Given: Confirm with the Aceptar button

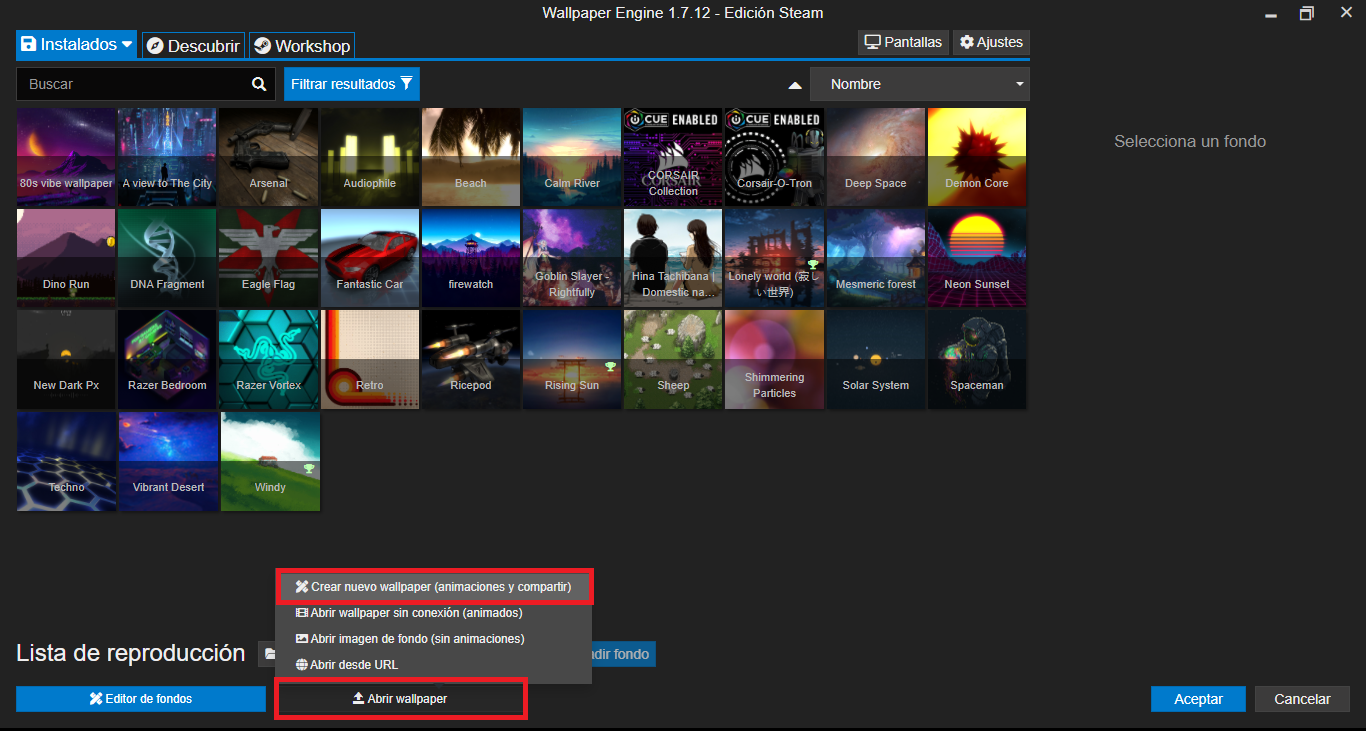Looking at the screenshot, I should 1198,699.
